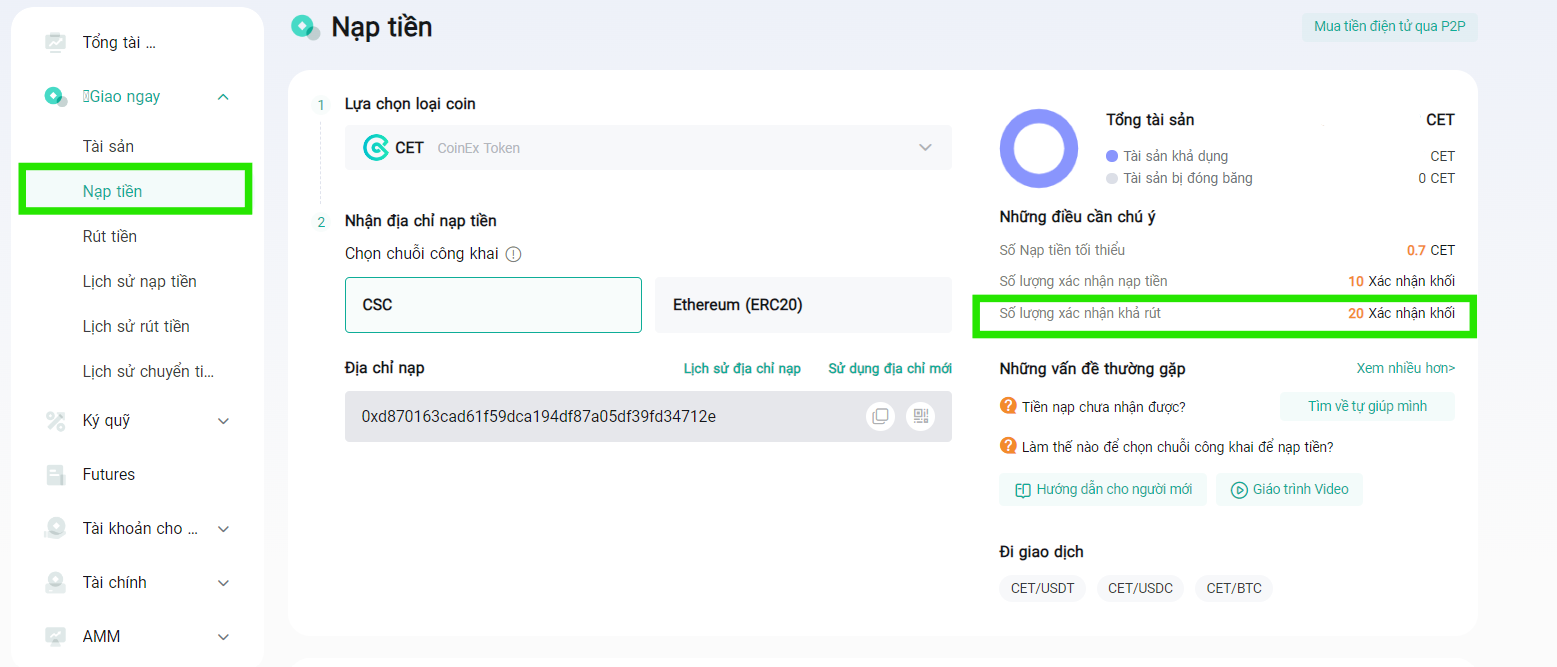Select the Ethereum (ERC20) chain option
1557x667 pixels.
pos(802,305)
